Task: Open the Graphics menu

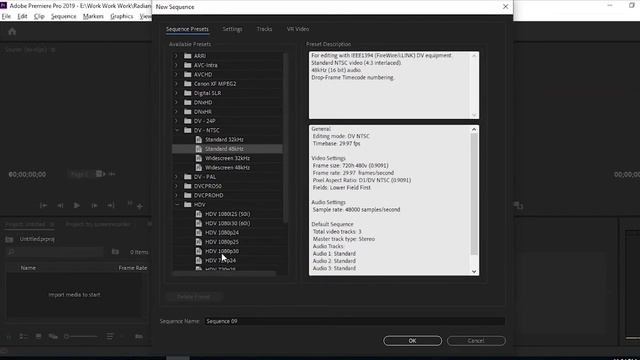Action: click(122, 16)
